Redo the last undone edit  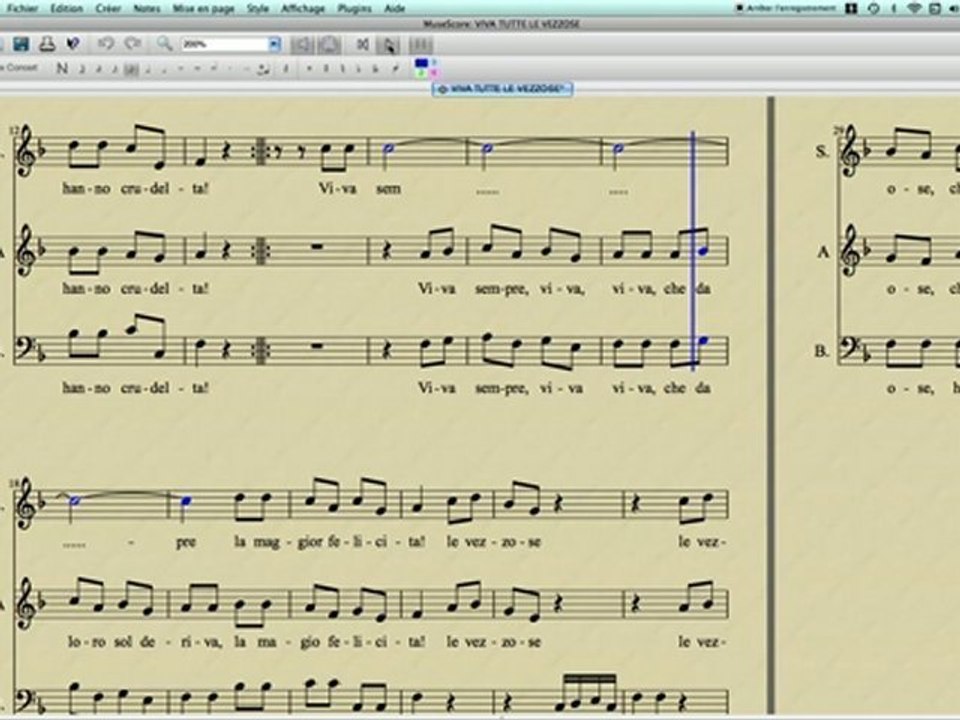(x=133, y=43)
